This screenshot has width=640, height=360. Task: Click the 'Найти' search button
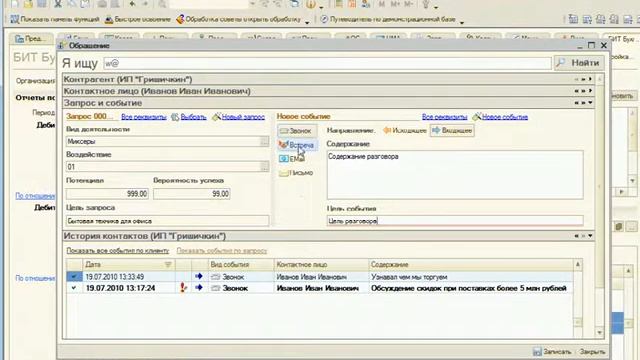click(579, 63)
